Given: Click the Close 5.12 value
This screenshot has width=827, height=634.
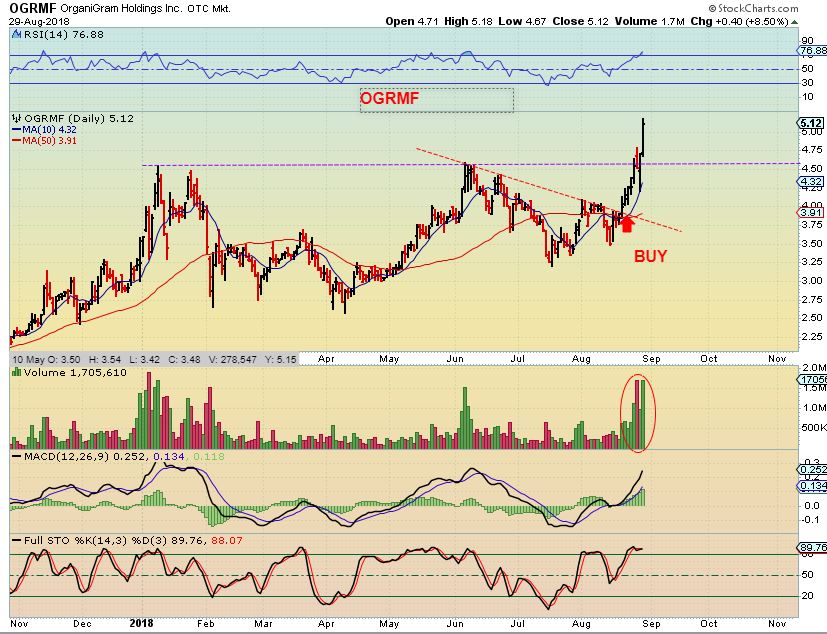Looking at the screenshot, I should 580,22.
